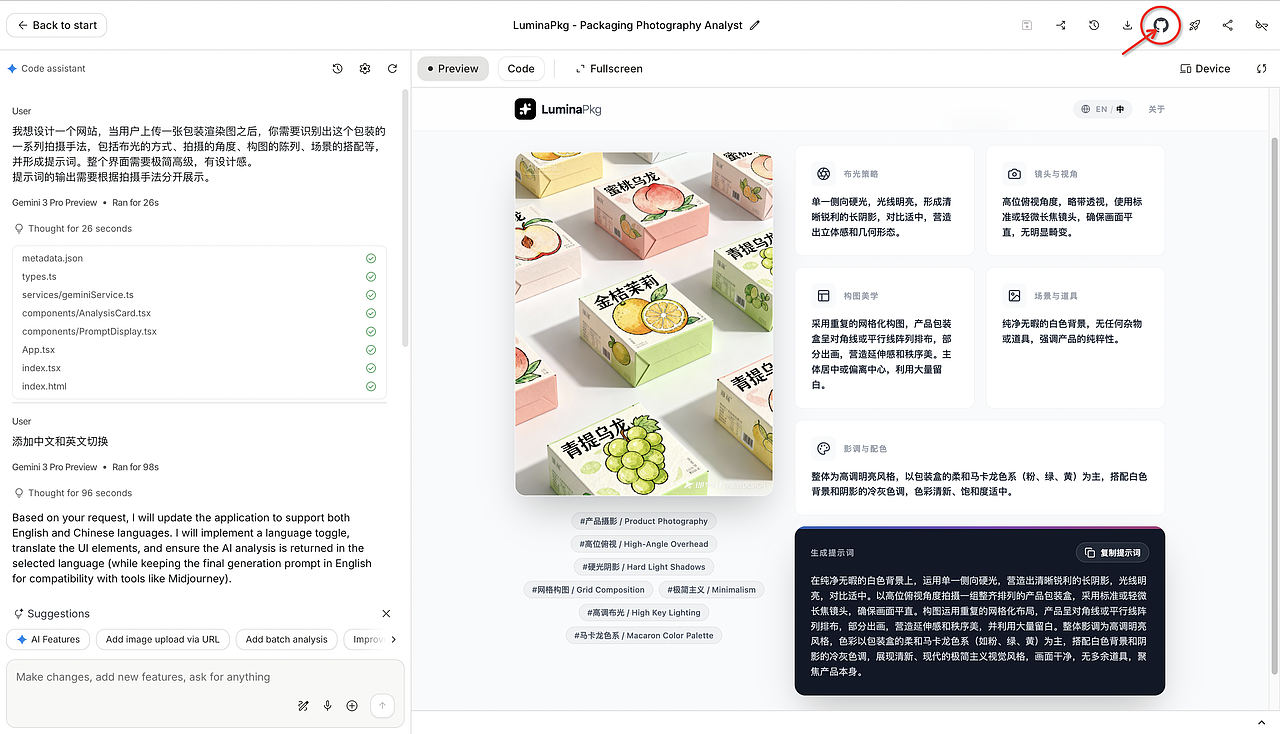
Task: Click the plus icon in the message box
Action: [x=351, y=705]
